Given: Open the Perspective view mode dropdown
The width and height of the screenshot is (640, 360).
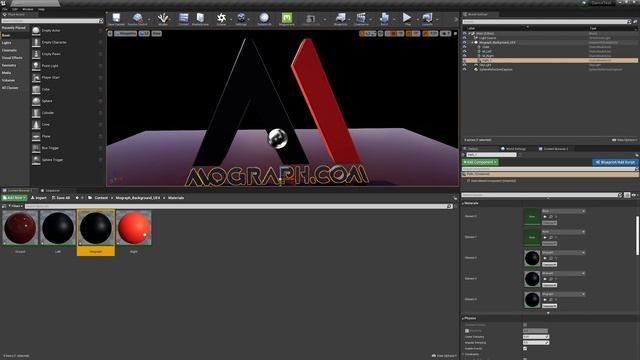Looking at the screenshot, I should (x=125, y=33).
